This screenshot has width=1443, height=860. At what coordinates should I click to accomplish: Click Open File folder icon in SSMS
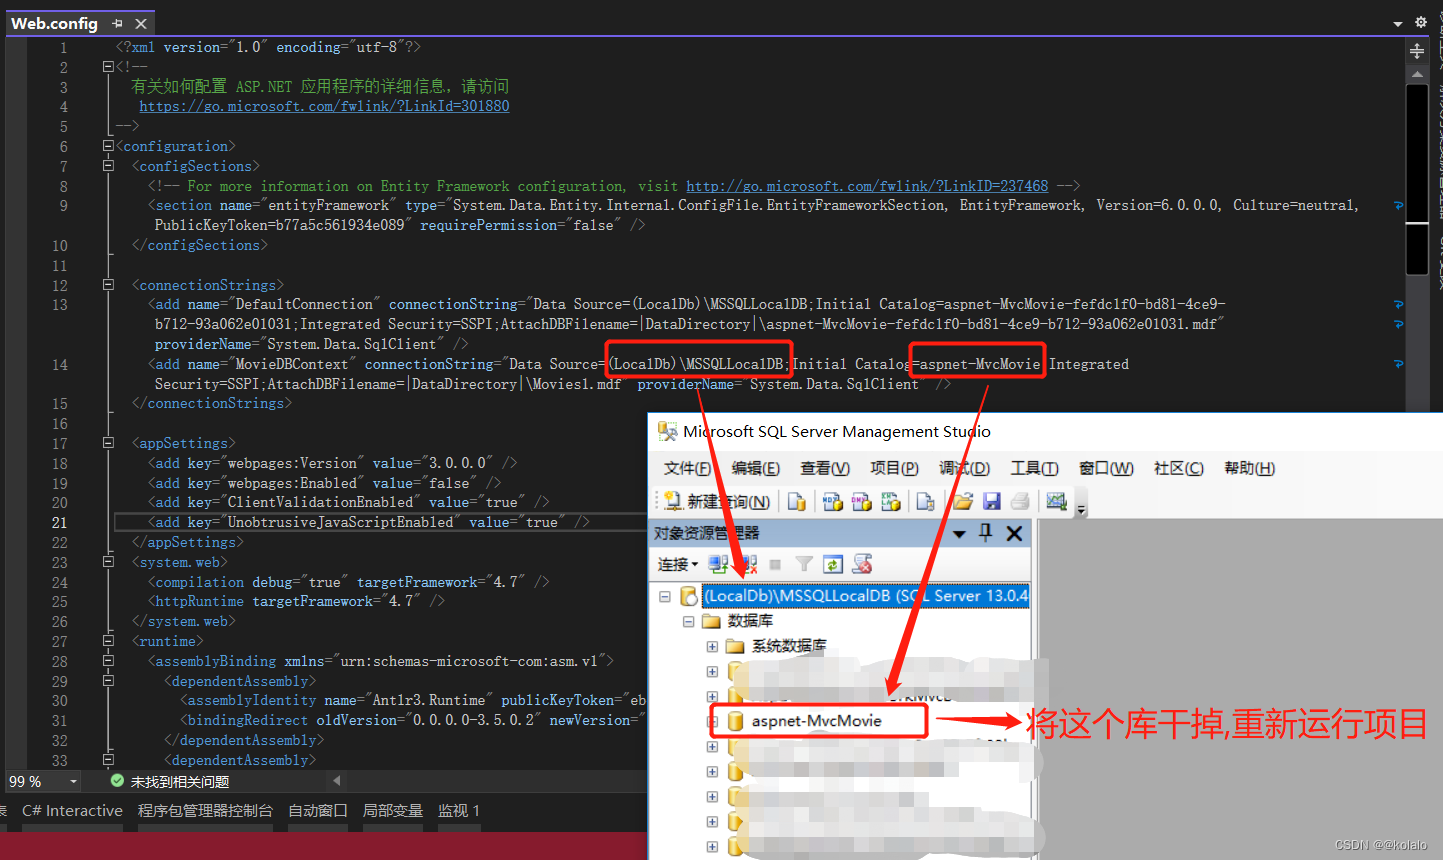click(x=963, y=501)
